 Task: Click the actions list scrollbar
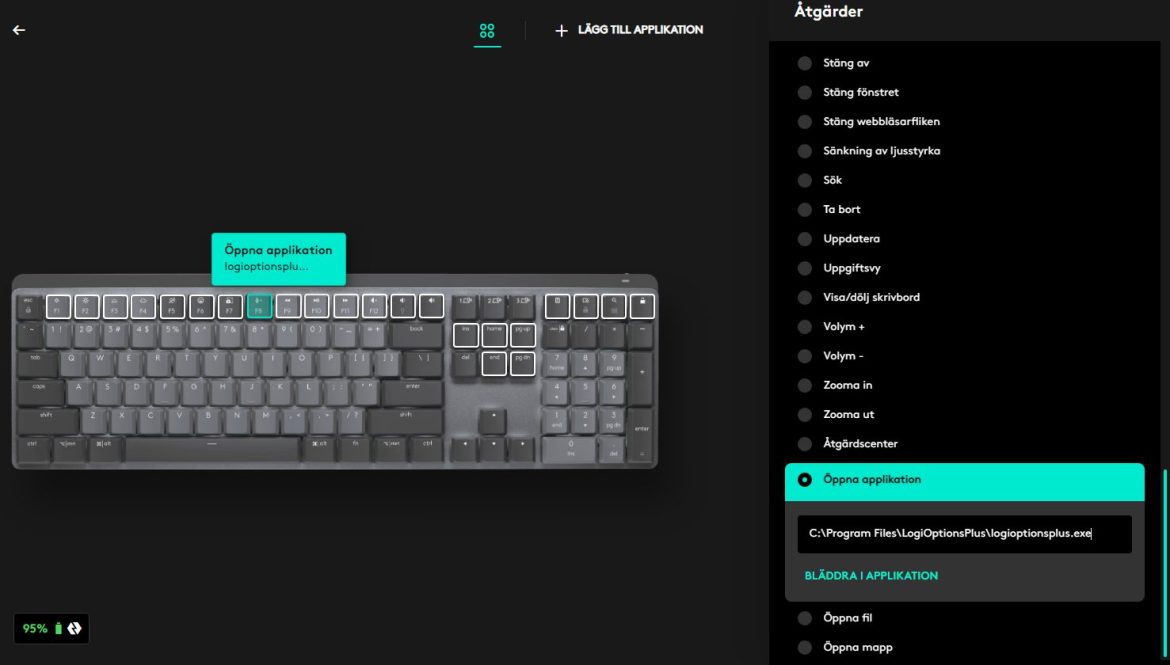pos(1164,565)
